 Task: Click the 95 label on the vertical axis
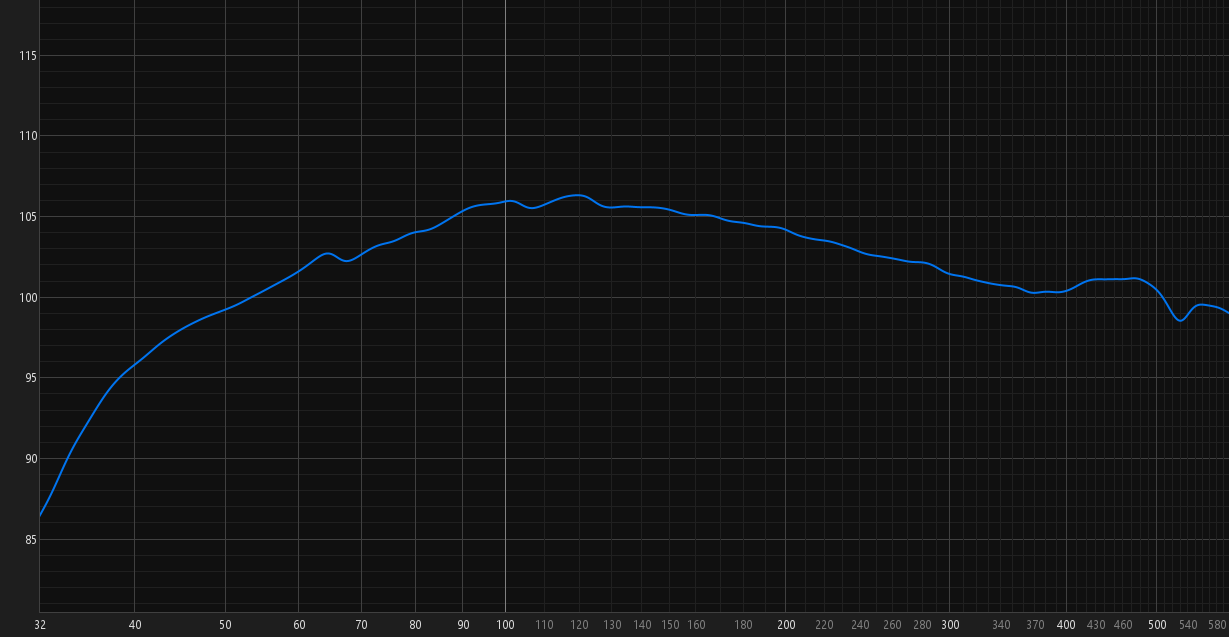pos(31,378)
